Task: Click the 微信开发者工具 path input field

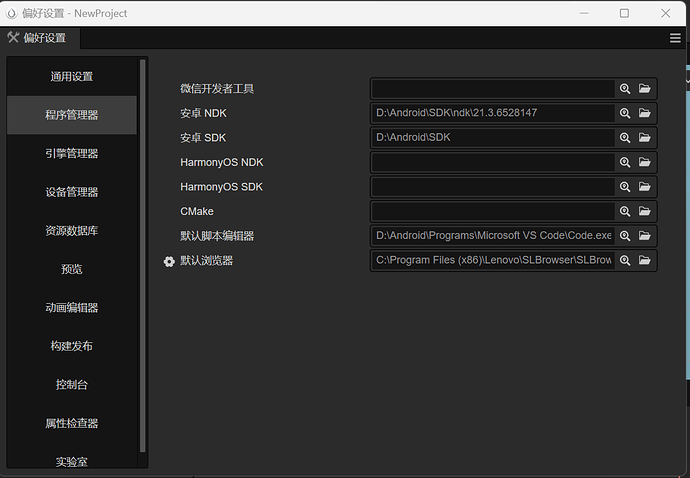Action: (493, 88)
